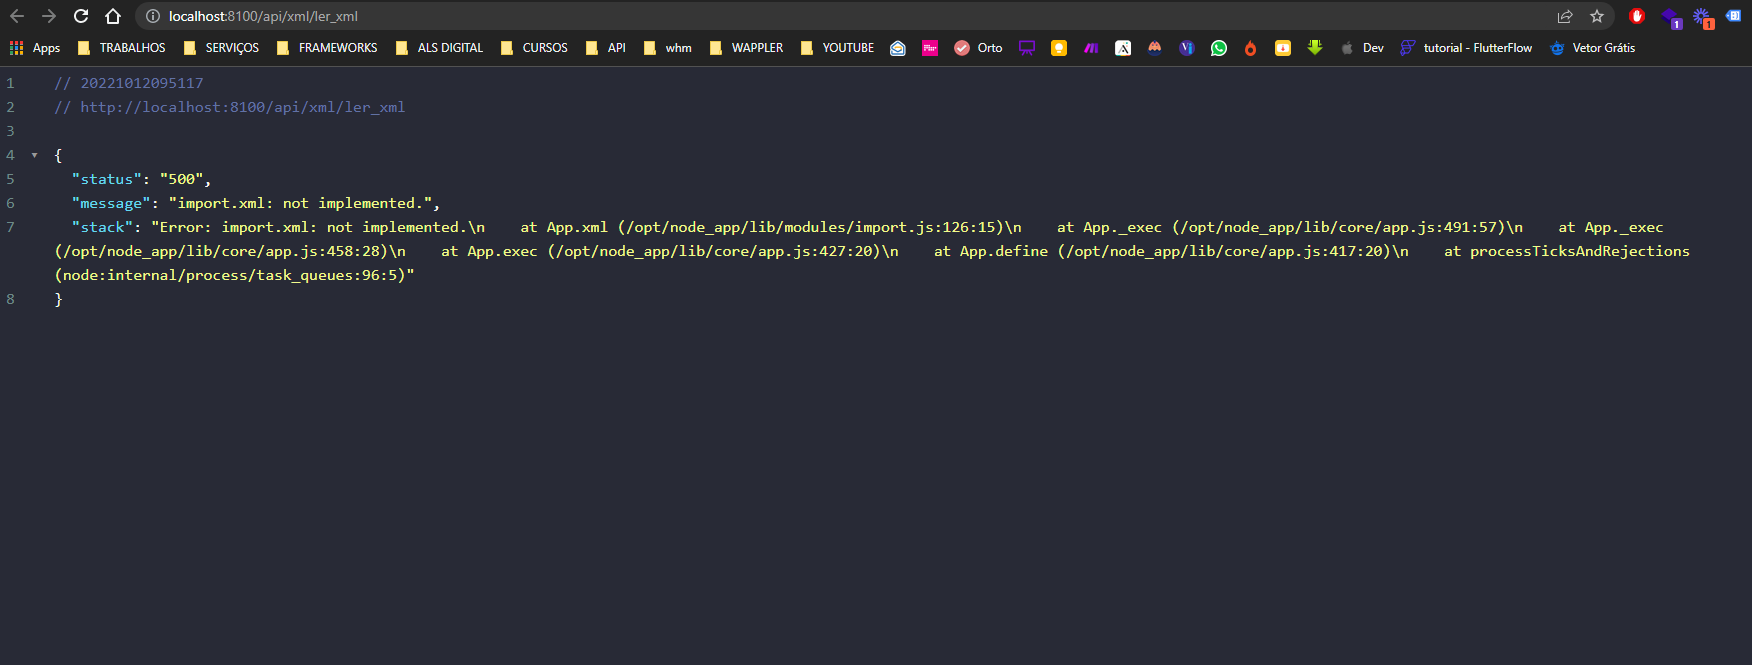Open the purple presentation board bookmark

[1027, 48]
